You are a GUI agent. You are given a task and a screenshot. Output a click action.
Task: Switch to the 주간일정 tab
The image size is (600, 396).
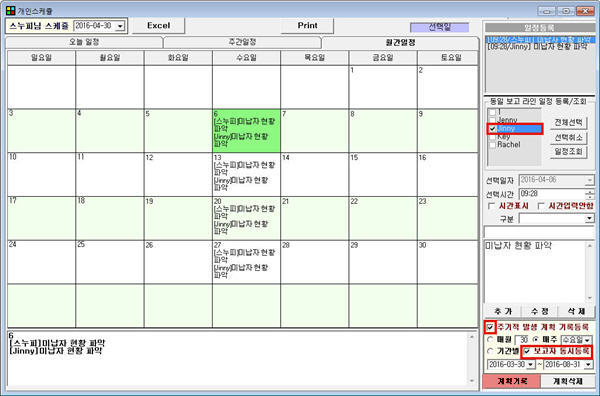coord(242,42)
